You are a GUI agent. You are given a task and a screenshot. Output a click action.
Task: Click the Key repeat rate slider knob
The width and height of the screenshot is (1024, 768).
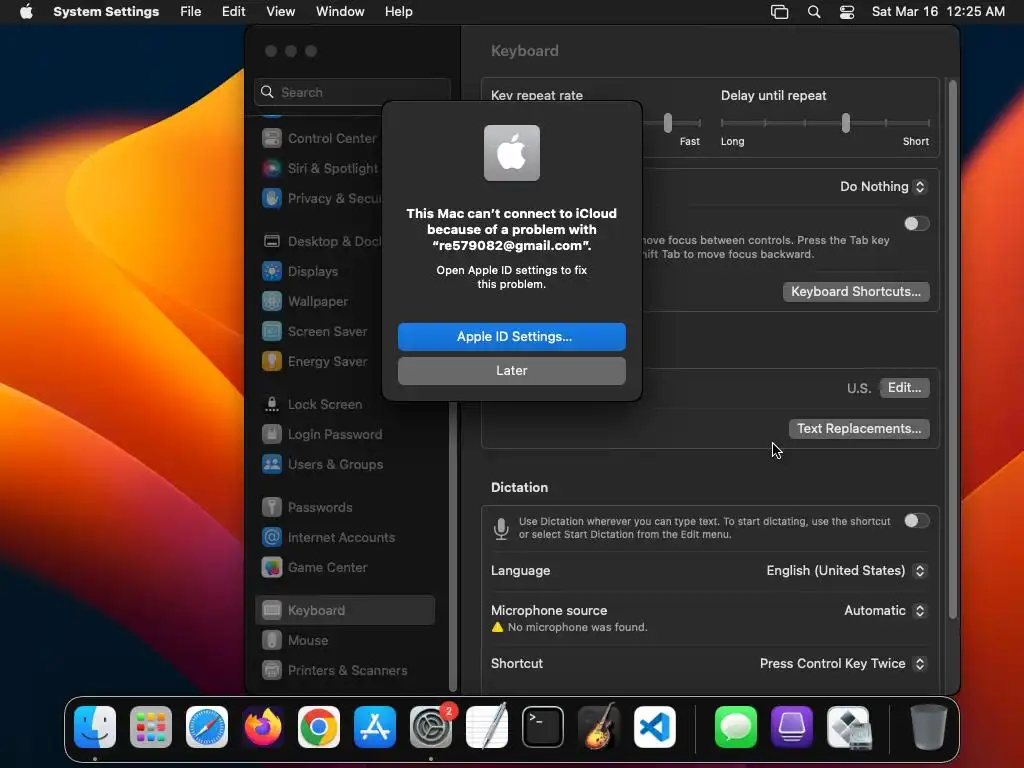click(x=667, y=123)
